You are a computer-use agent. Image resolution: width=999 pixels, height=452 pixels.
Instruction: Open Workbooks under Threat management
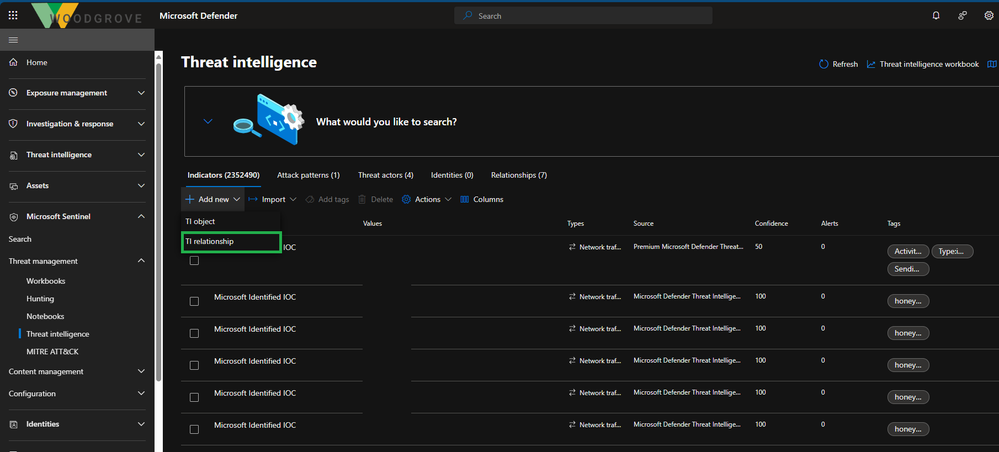(46, 281)
